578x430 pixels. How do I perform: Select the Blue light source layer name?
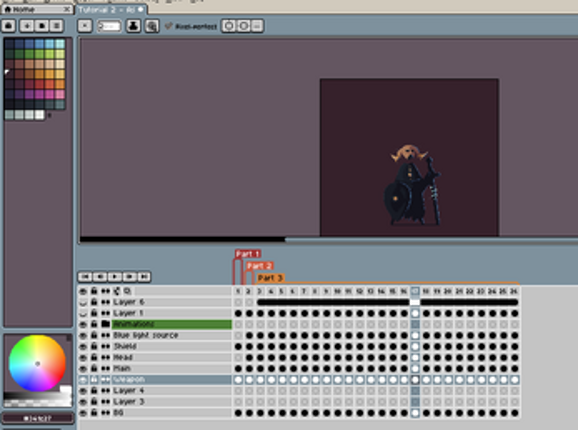(146, 335)
